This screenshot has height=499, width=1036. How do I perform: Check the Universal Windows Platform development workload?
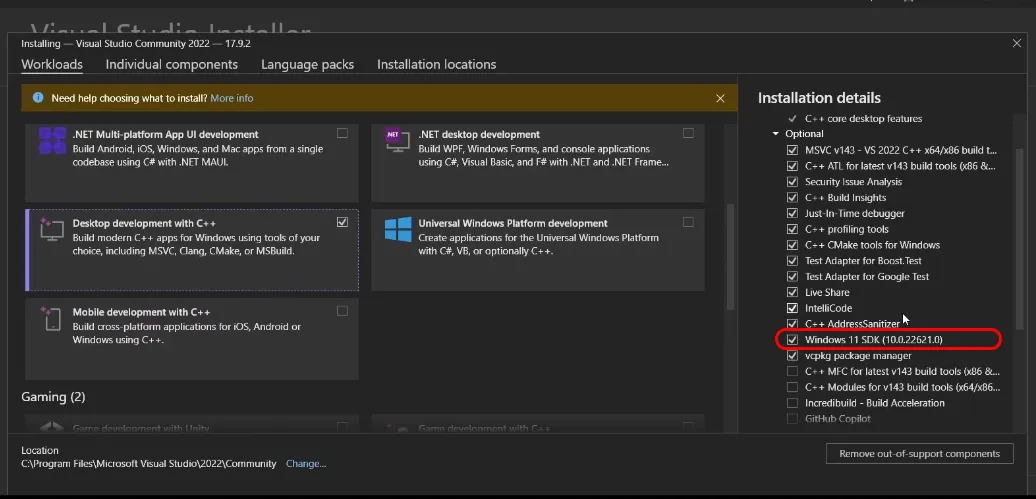[x=688, y=222]
